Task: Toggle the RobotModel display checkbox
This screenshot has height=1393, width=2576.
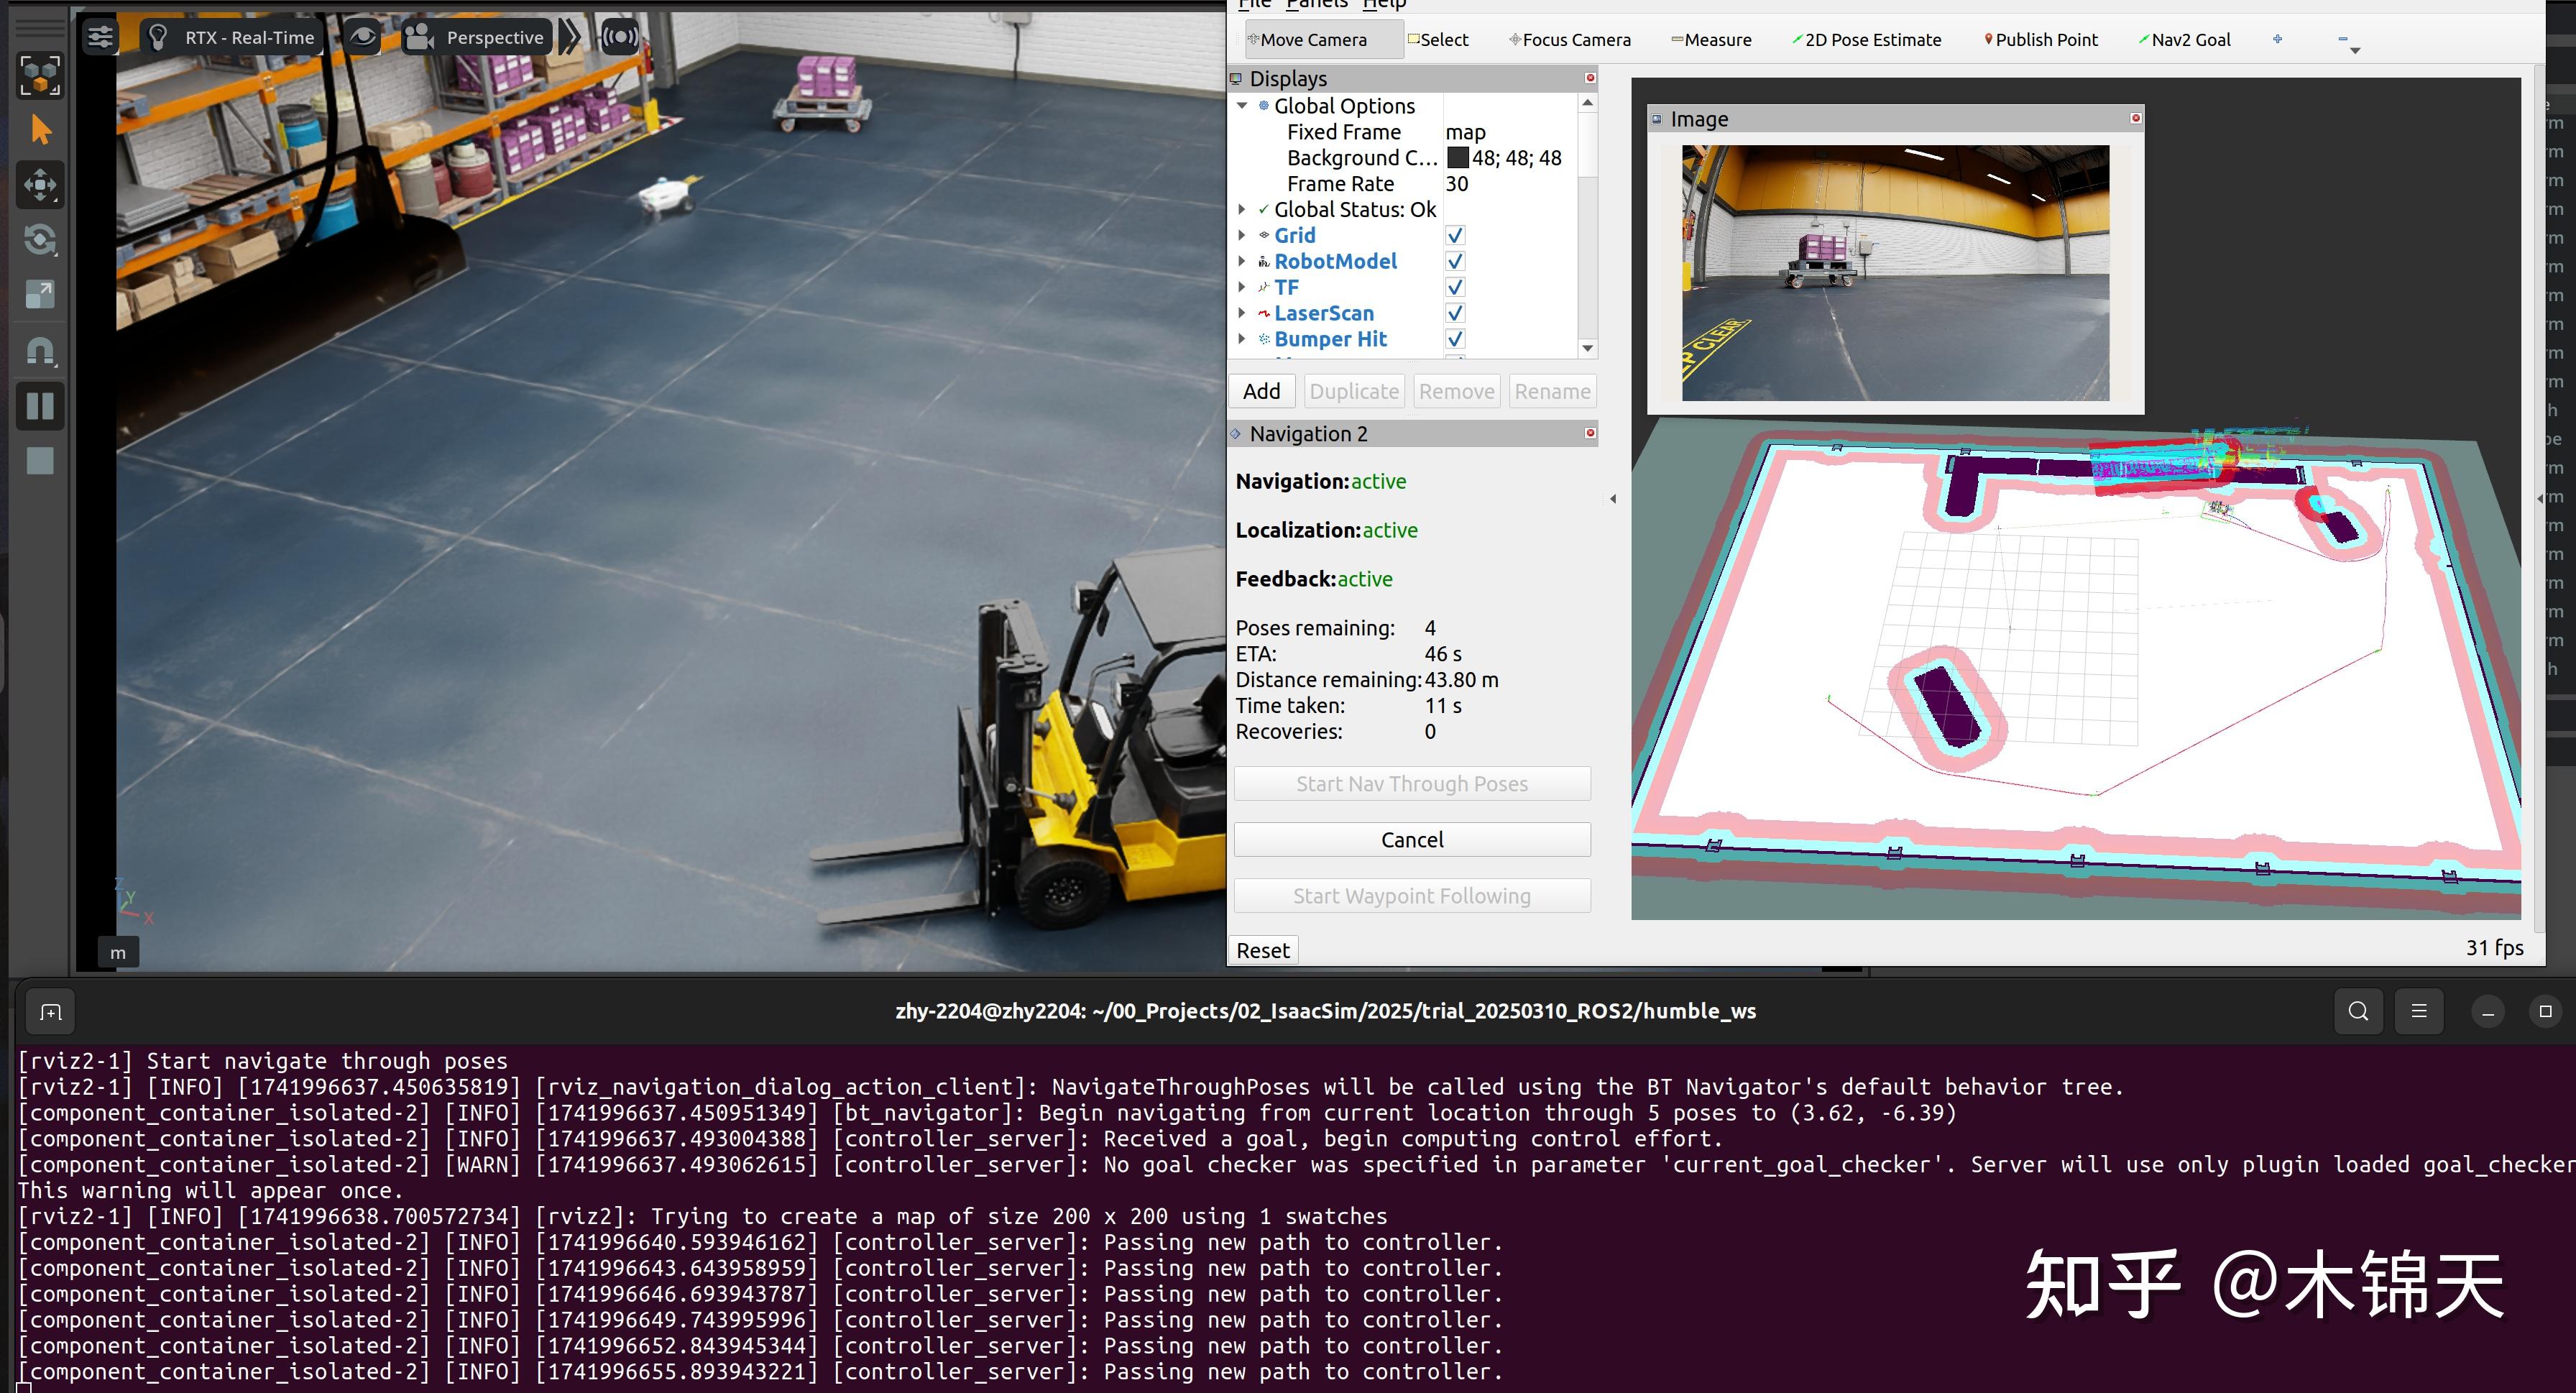Action: point(1455,261)
